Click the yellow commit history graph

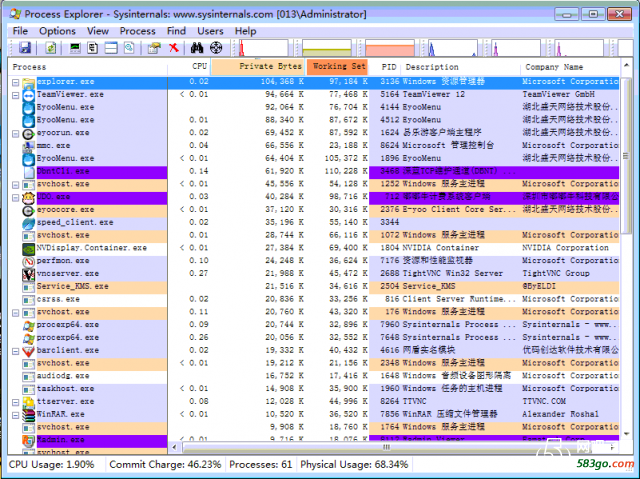327,48
